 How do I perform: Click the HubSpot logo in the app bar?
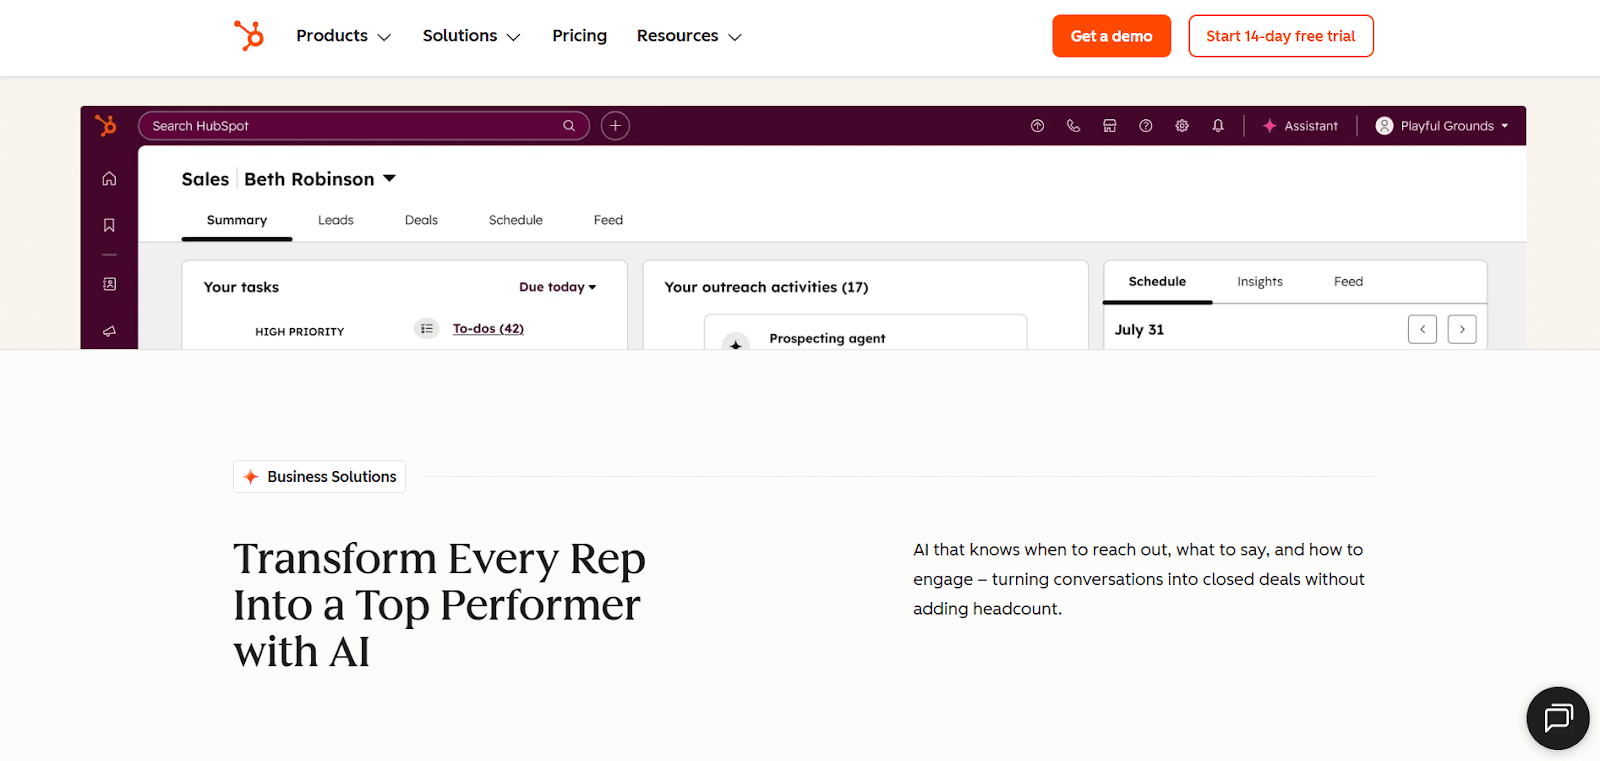[x=106, y=125]
